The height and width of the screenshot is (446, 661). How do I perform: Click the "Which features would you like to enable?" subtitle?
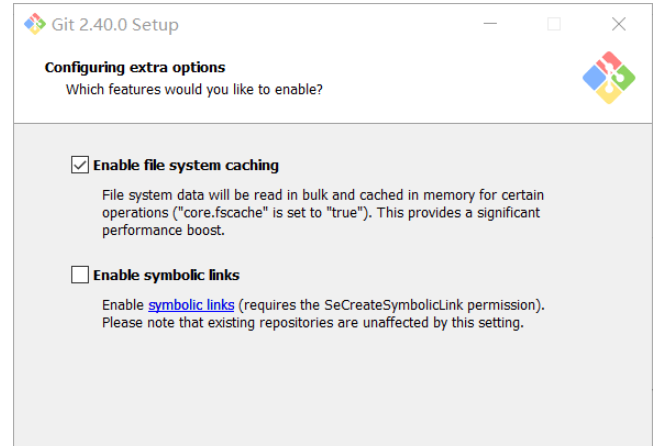click(x=194, y=89)
